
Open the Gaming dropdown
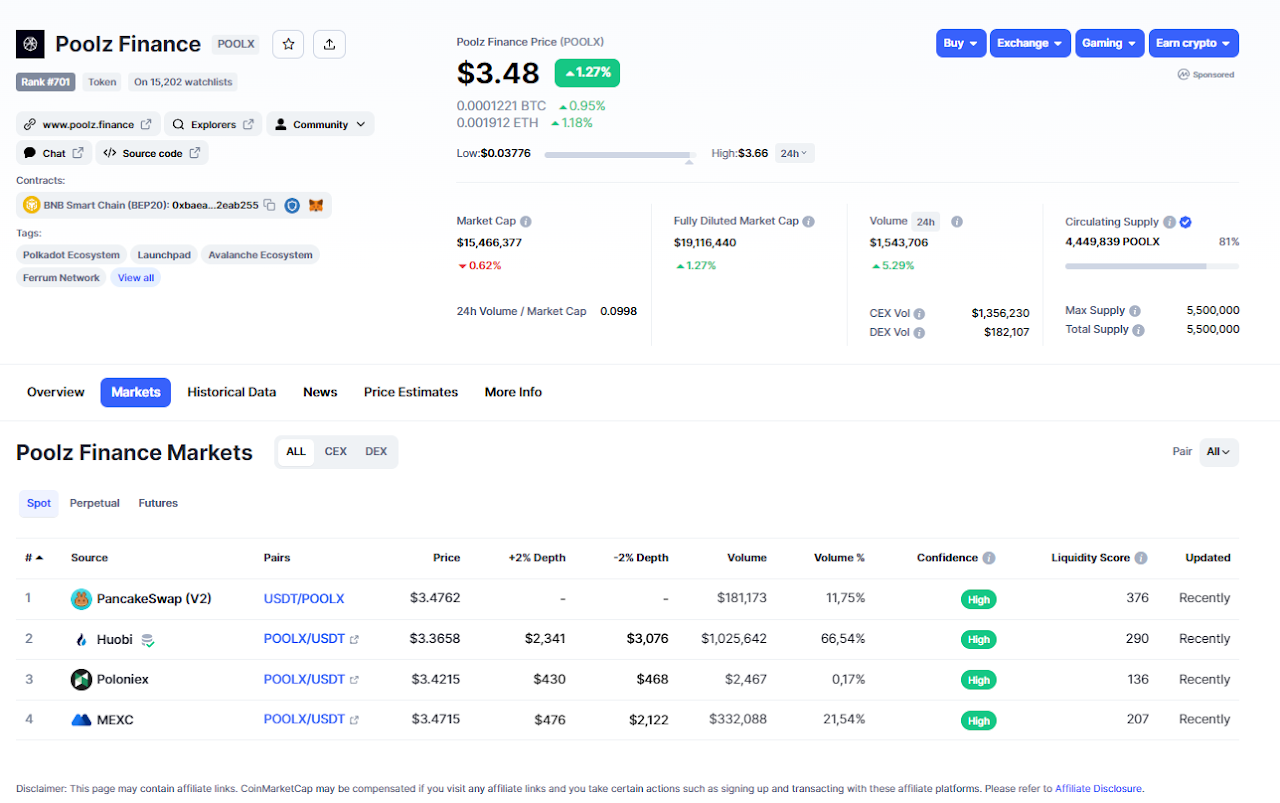point(1110,43)
